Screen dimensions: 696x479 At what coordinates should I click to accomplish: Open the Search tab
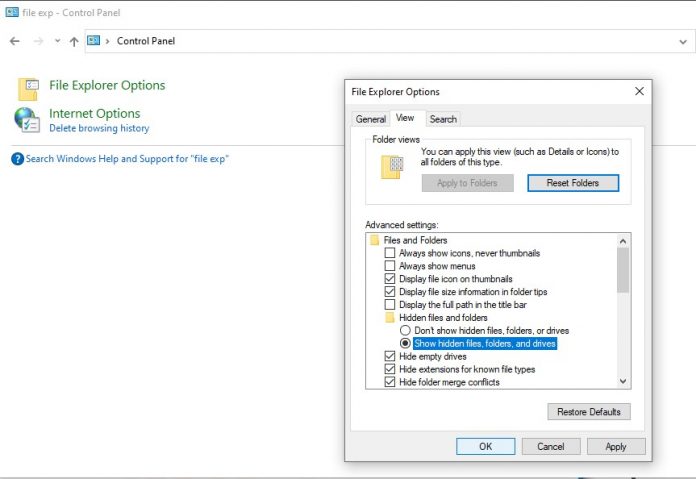click(x=443, y=119)
